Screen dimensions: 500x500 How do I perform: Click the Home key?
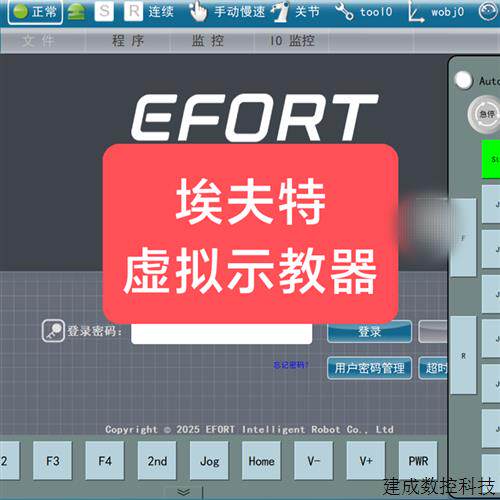click(261, 461)
